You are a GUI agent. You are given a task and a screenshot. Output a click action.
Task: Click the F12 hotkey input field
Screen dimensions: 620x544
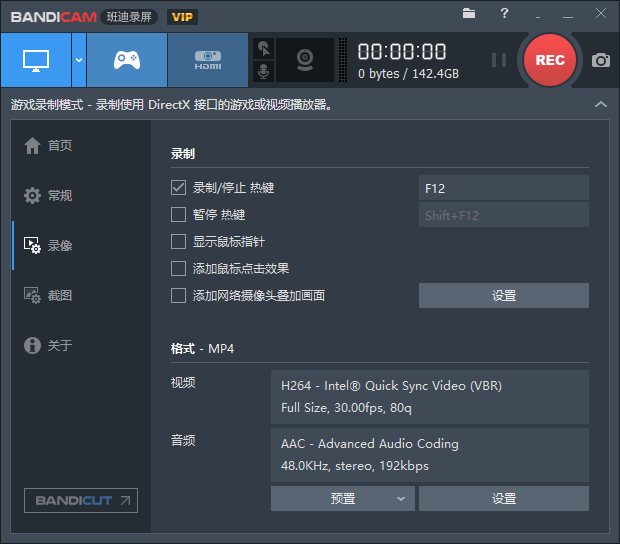504,188
